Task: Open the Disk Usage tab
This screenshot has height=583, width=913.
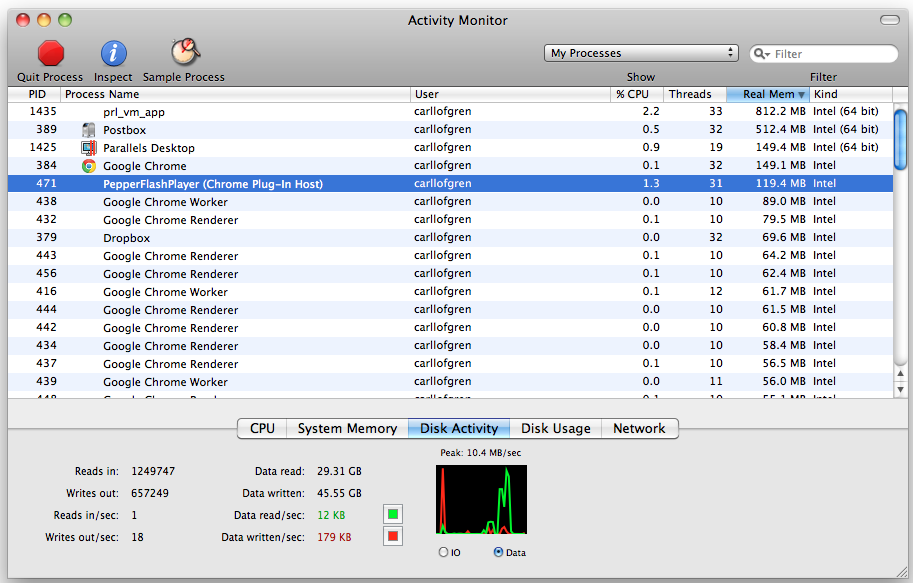Action: pos(555,429)
